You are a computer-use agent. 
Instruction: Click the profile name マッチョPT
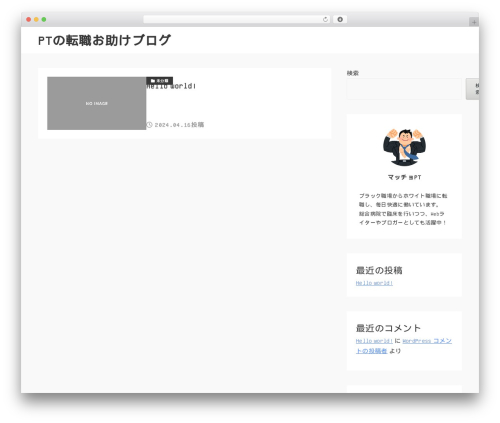pos(404,177)
